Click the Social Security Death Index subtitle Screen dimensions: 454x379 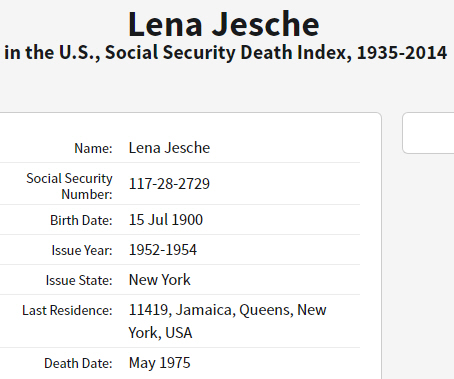(x=226, y=53)
